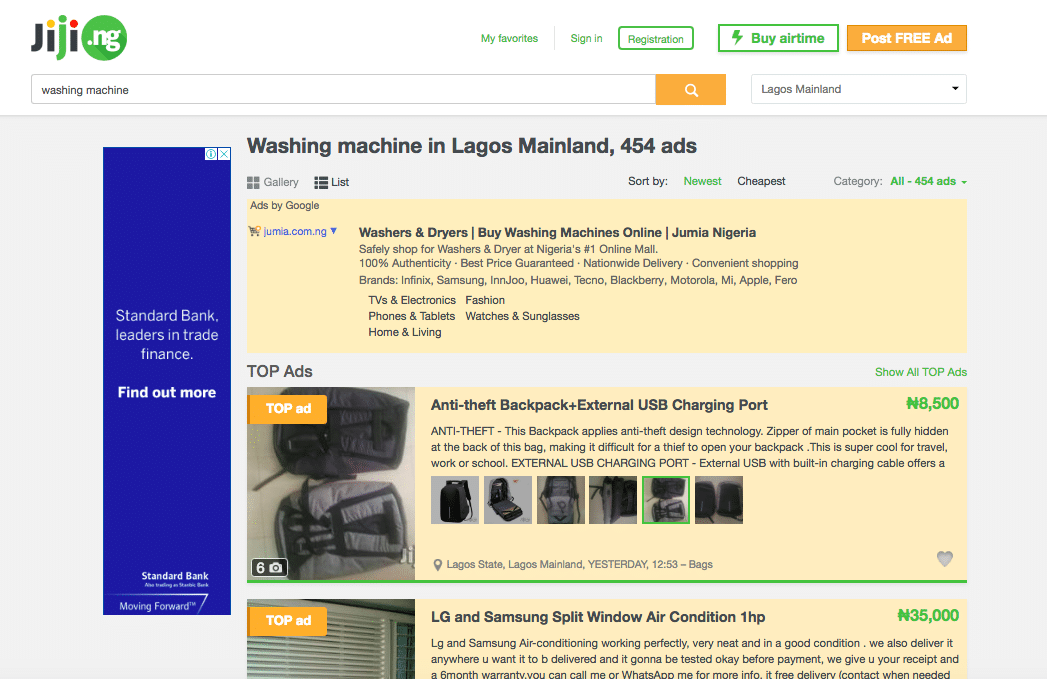Click the Ads by Google label
Viewport: 1047px width, 679px height.
tap(284, 206)
